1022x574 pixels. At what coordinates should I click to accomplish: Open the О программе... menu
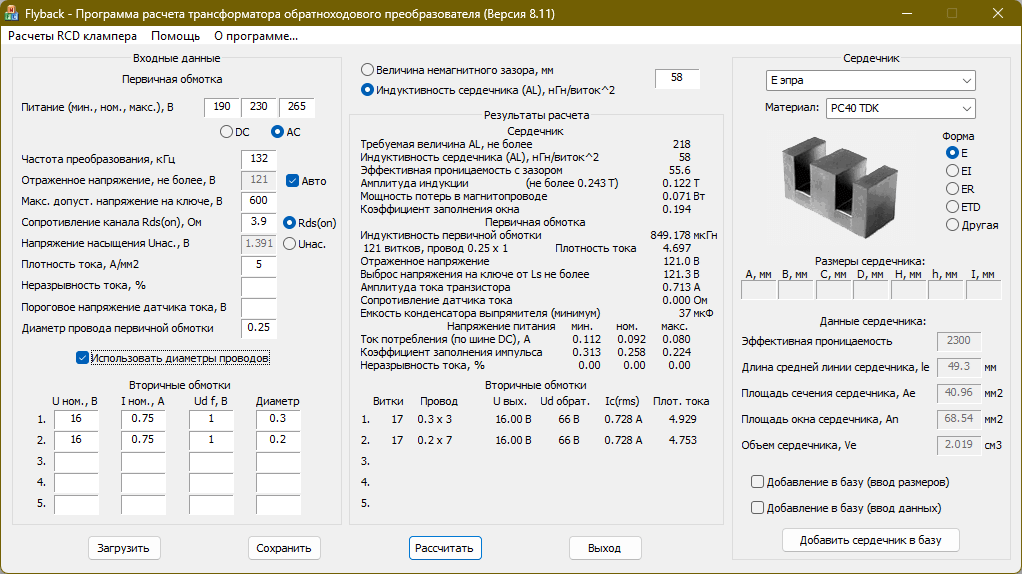click(x=256, y=36)
